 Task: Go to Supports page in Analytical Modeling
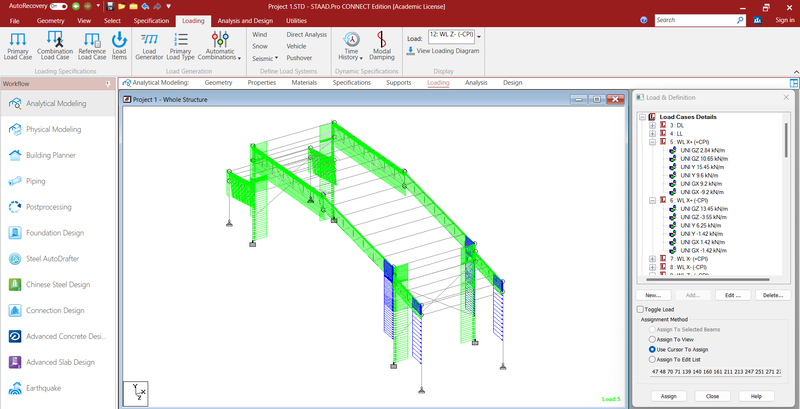click(x=398, y=83)
